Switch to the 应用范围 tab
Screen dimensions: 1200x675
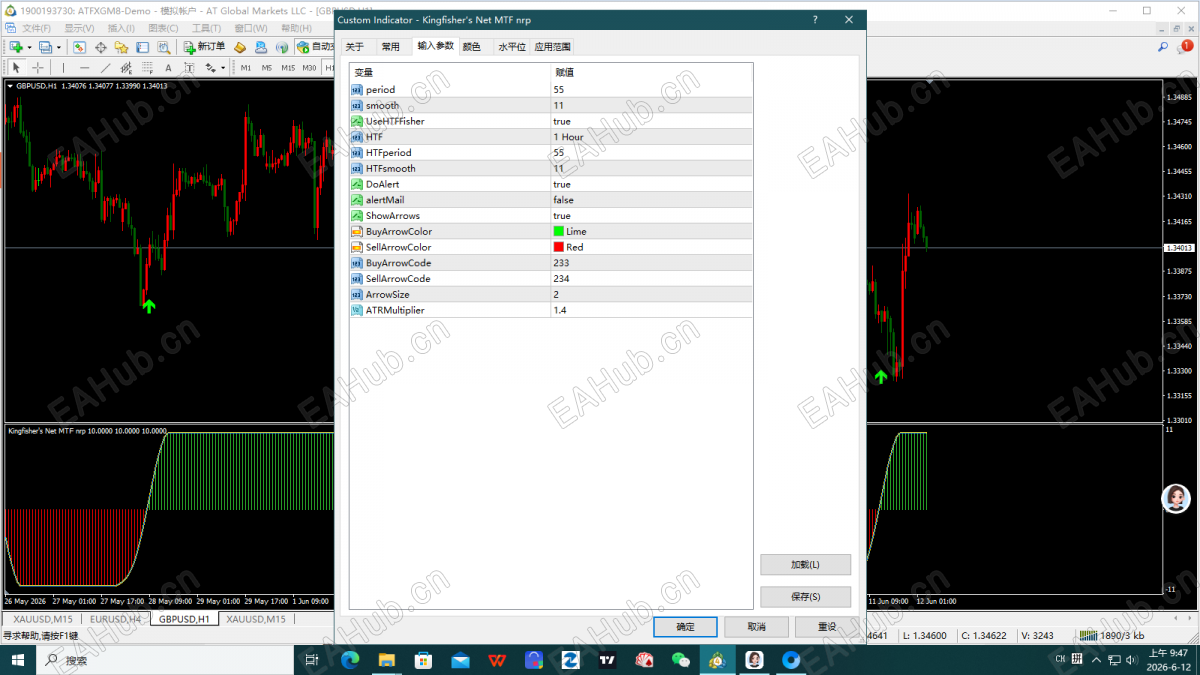point(552,46)
